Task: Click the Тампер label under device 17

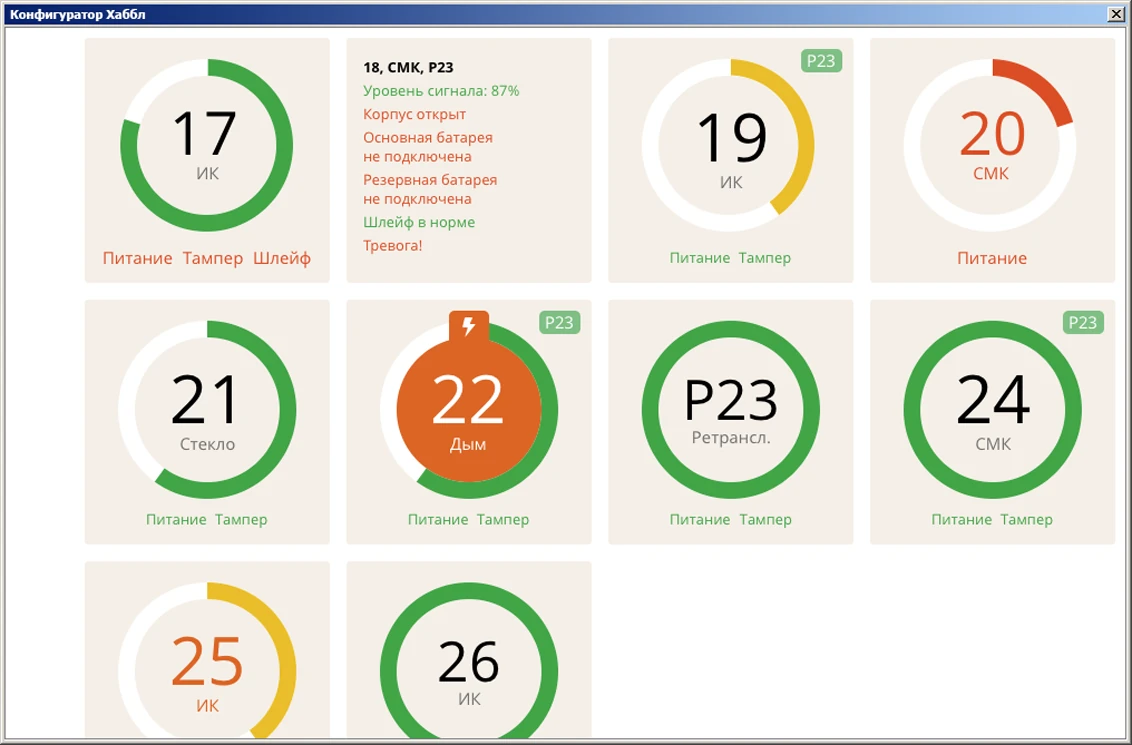Action: coord(213,258)
